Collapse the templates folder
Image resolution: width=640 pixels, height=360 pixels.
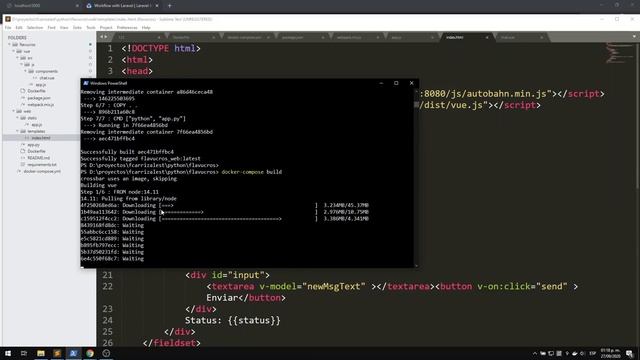[x=18, y=131]
